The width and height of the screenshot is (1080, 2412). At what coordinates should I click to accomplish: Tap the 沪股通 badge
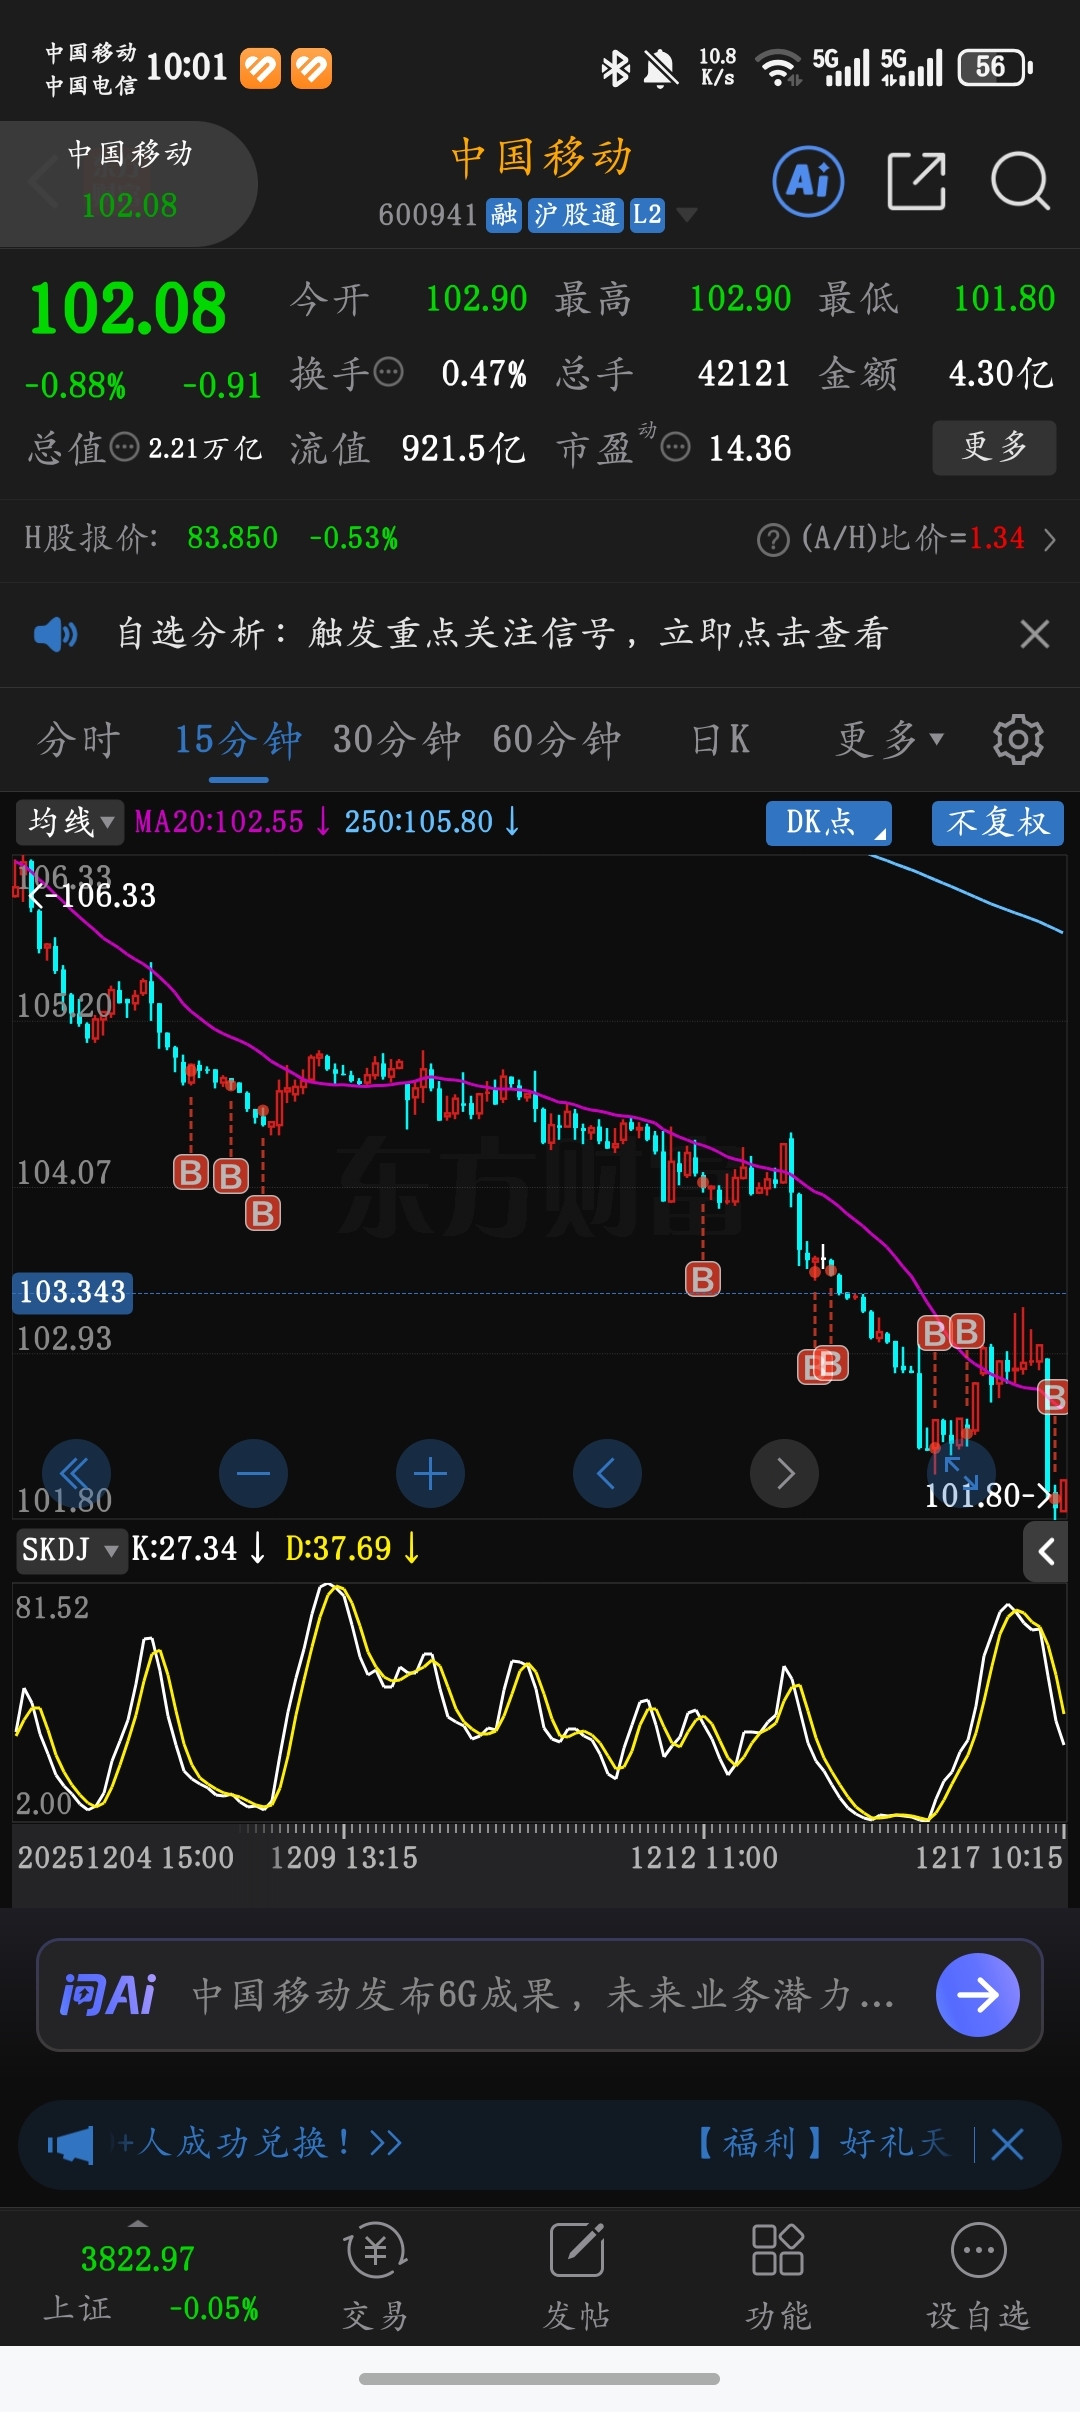tap(576, 214)
